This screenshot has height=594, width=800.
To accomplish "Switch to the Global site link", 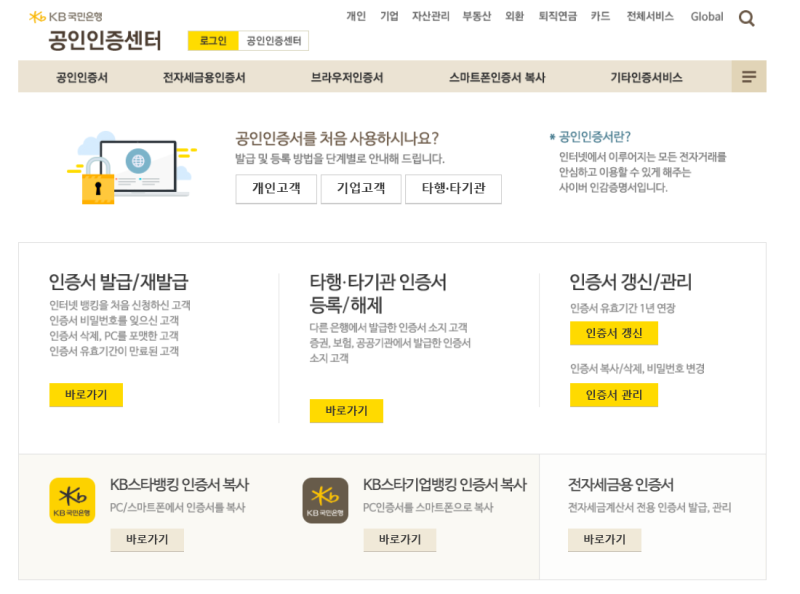I will (707, 17).
